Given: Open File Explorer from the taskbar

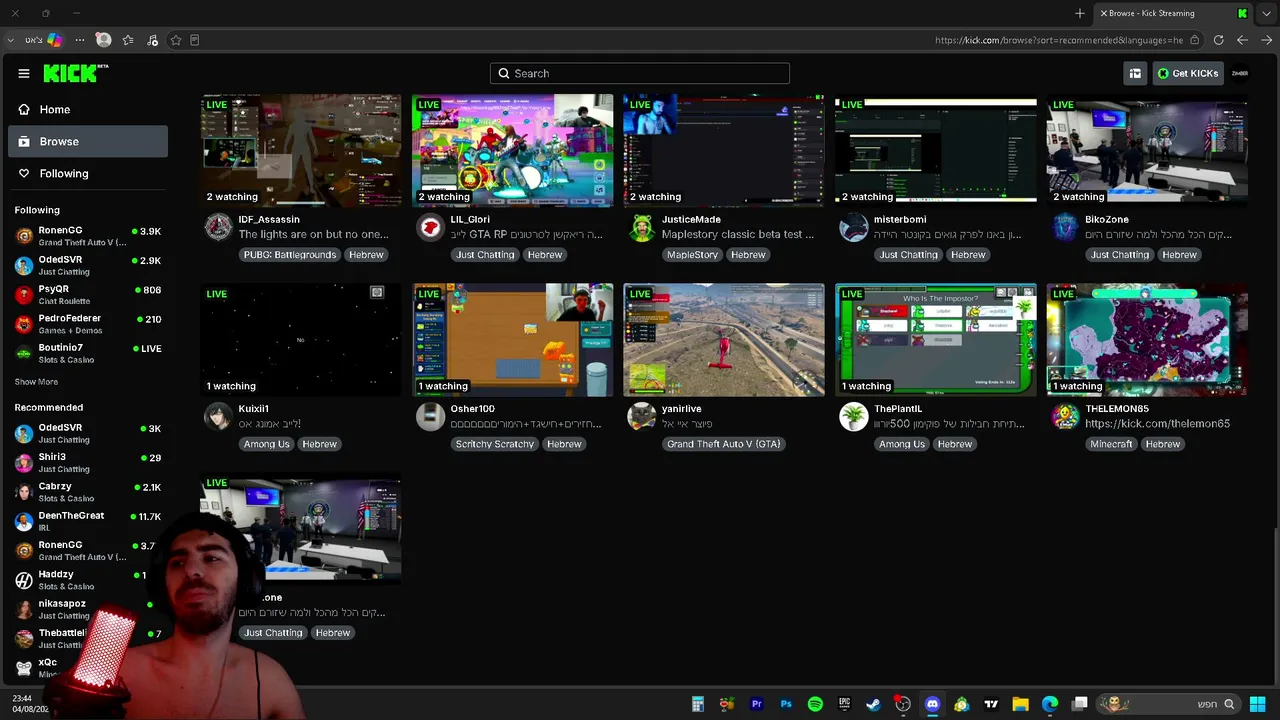Looking at the screenshot, I should pos(1020,704).
